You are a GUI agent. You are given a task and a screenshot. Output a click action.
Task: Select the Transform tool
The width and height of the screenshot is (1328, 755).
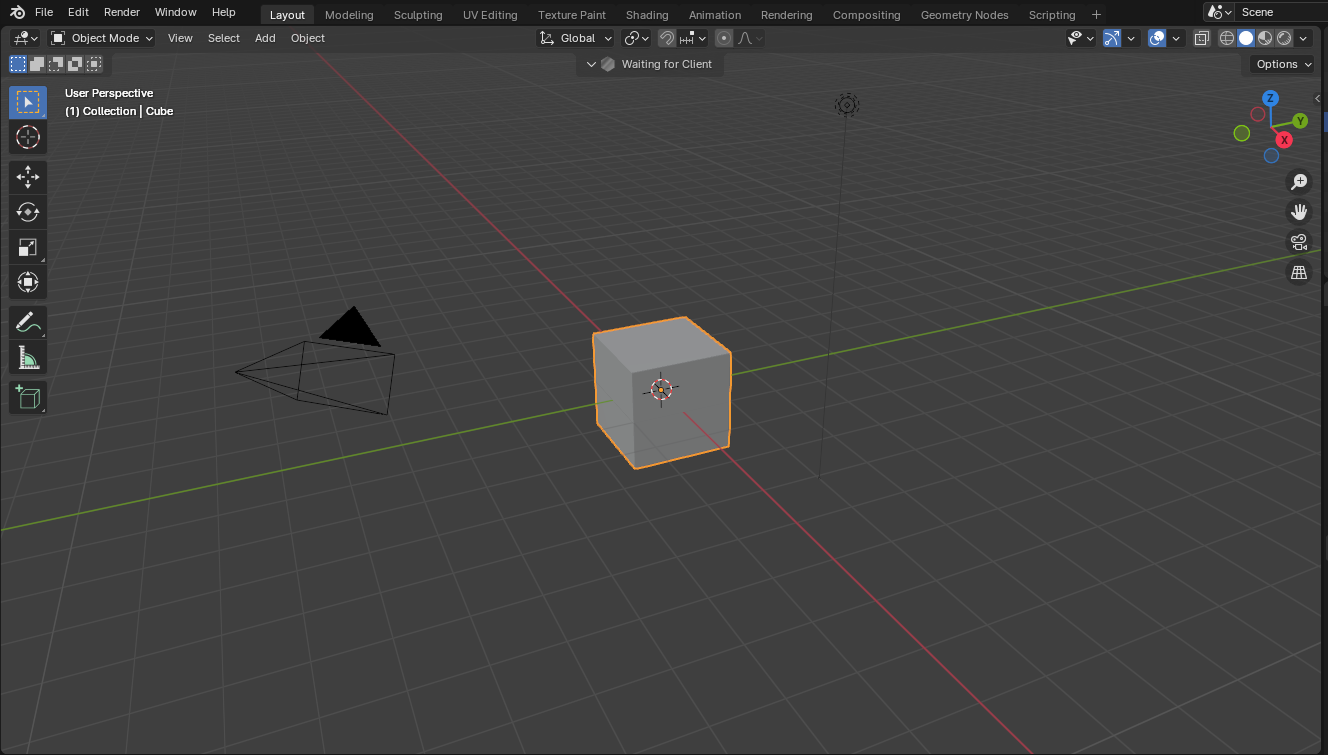point(28,282)
